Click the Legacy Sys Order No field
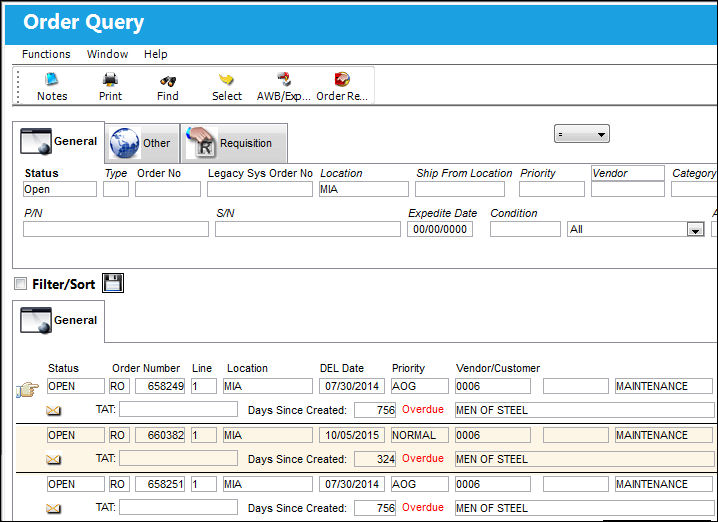The image size is (718, 522). pyautogui.click(x=260, y=189)
